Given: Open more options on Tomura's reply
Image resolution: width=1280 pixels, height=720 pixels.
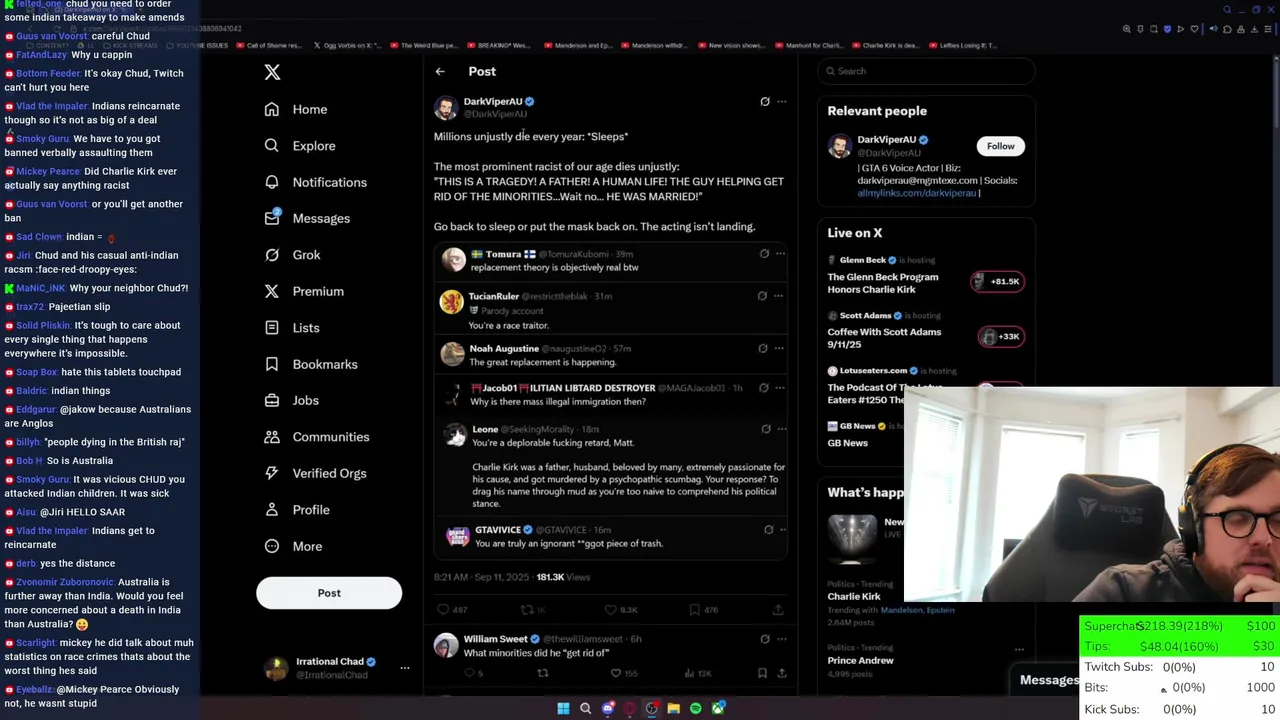Looking at the screenshot, I should click(781, 254).
